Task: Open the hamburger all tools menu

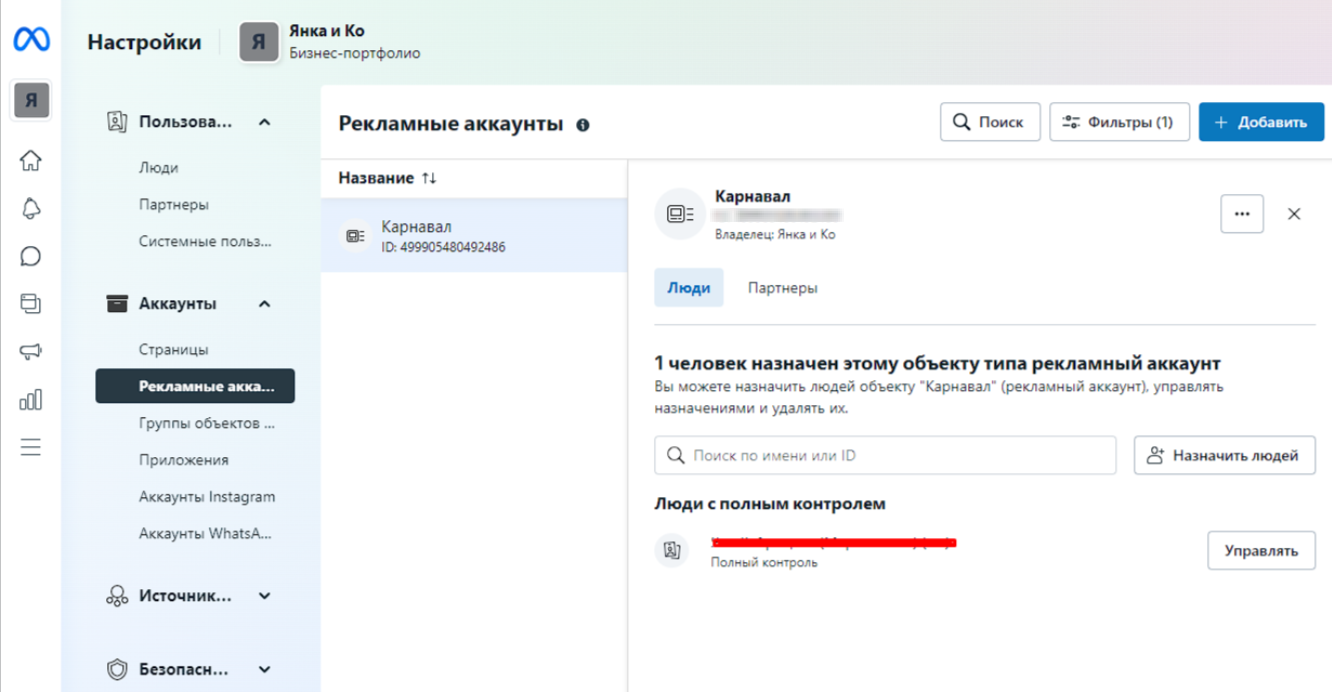Action: 31,447
